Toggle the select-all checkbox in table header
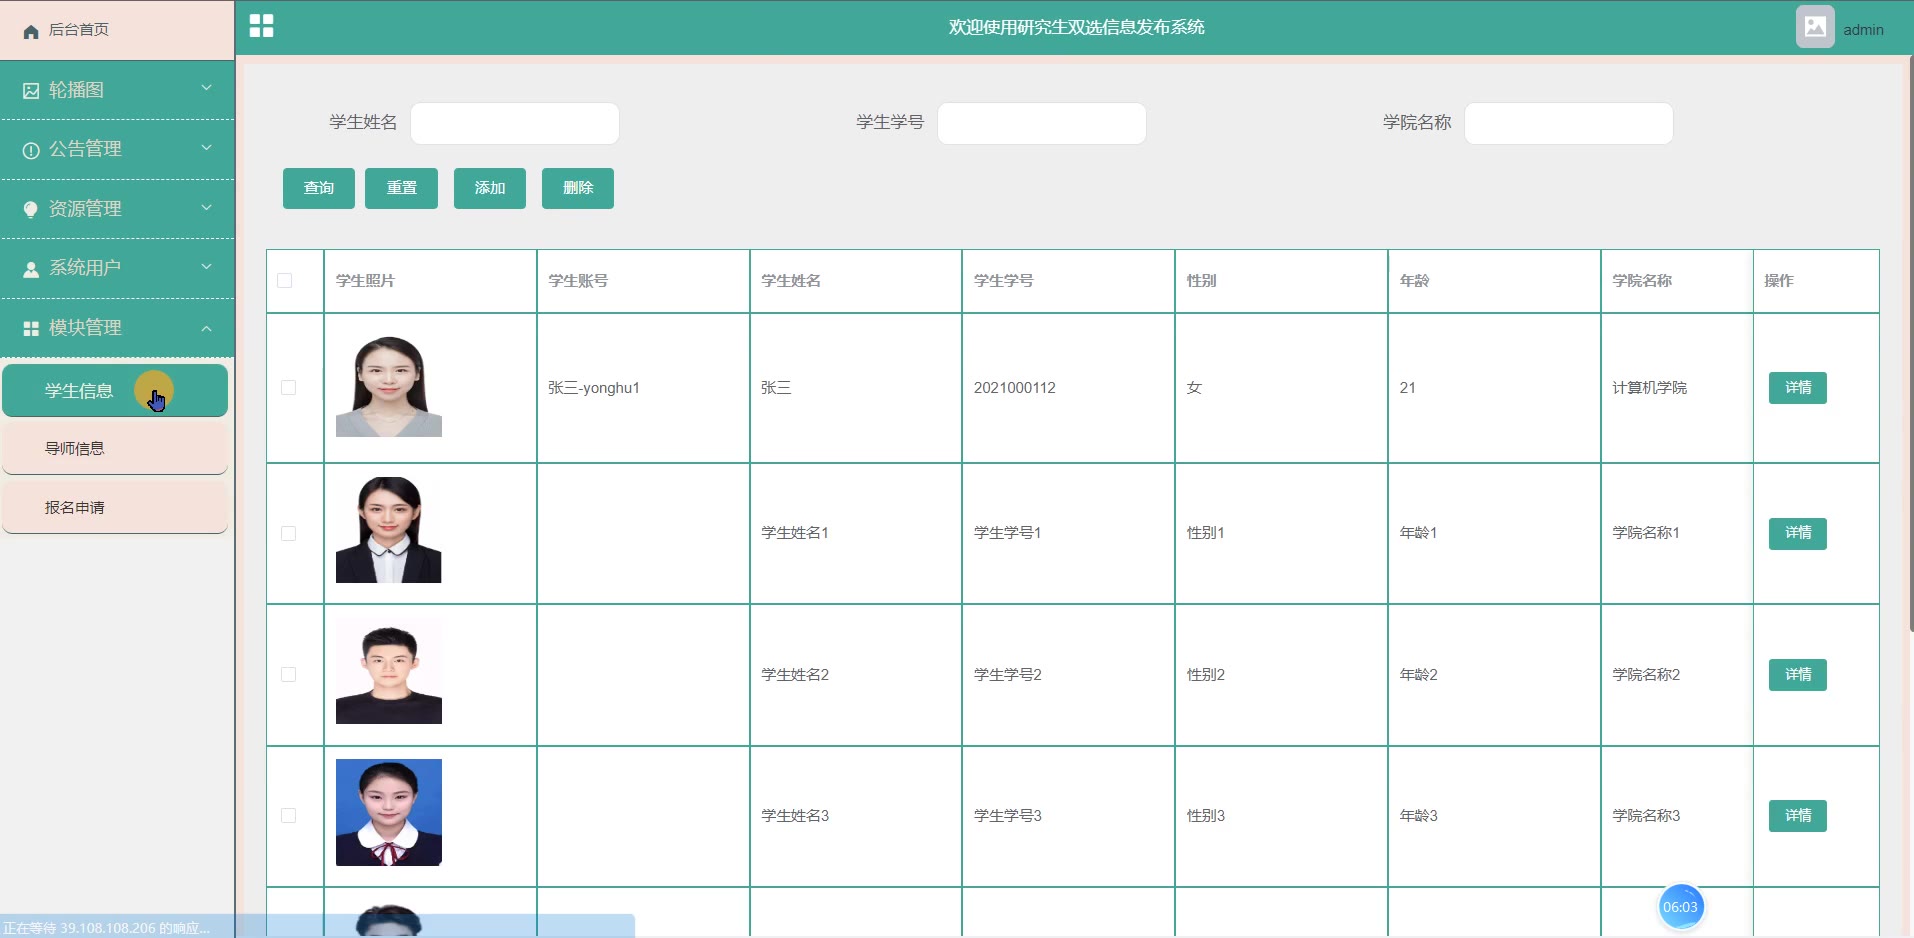Image resolution: width=1914 pixels, height=938 pixels. tap(285, 281)
